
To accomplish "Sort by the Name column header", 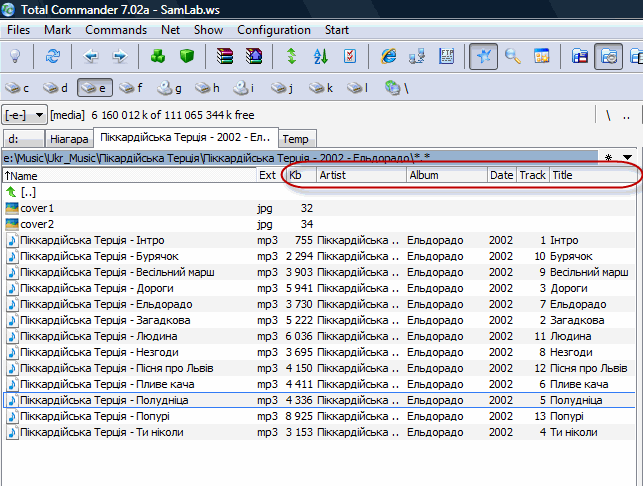I will coord(130,176).
